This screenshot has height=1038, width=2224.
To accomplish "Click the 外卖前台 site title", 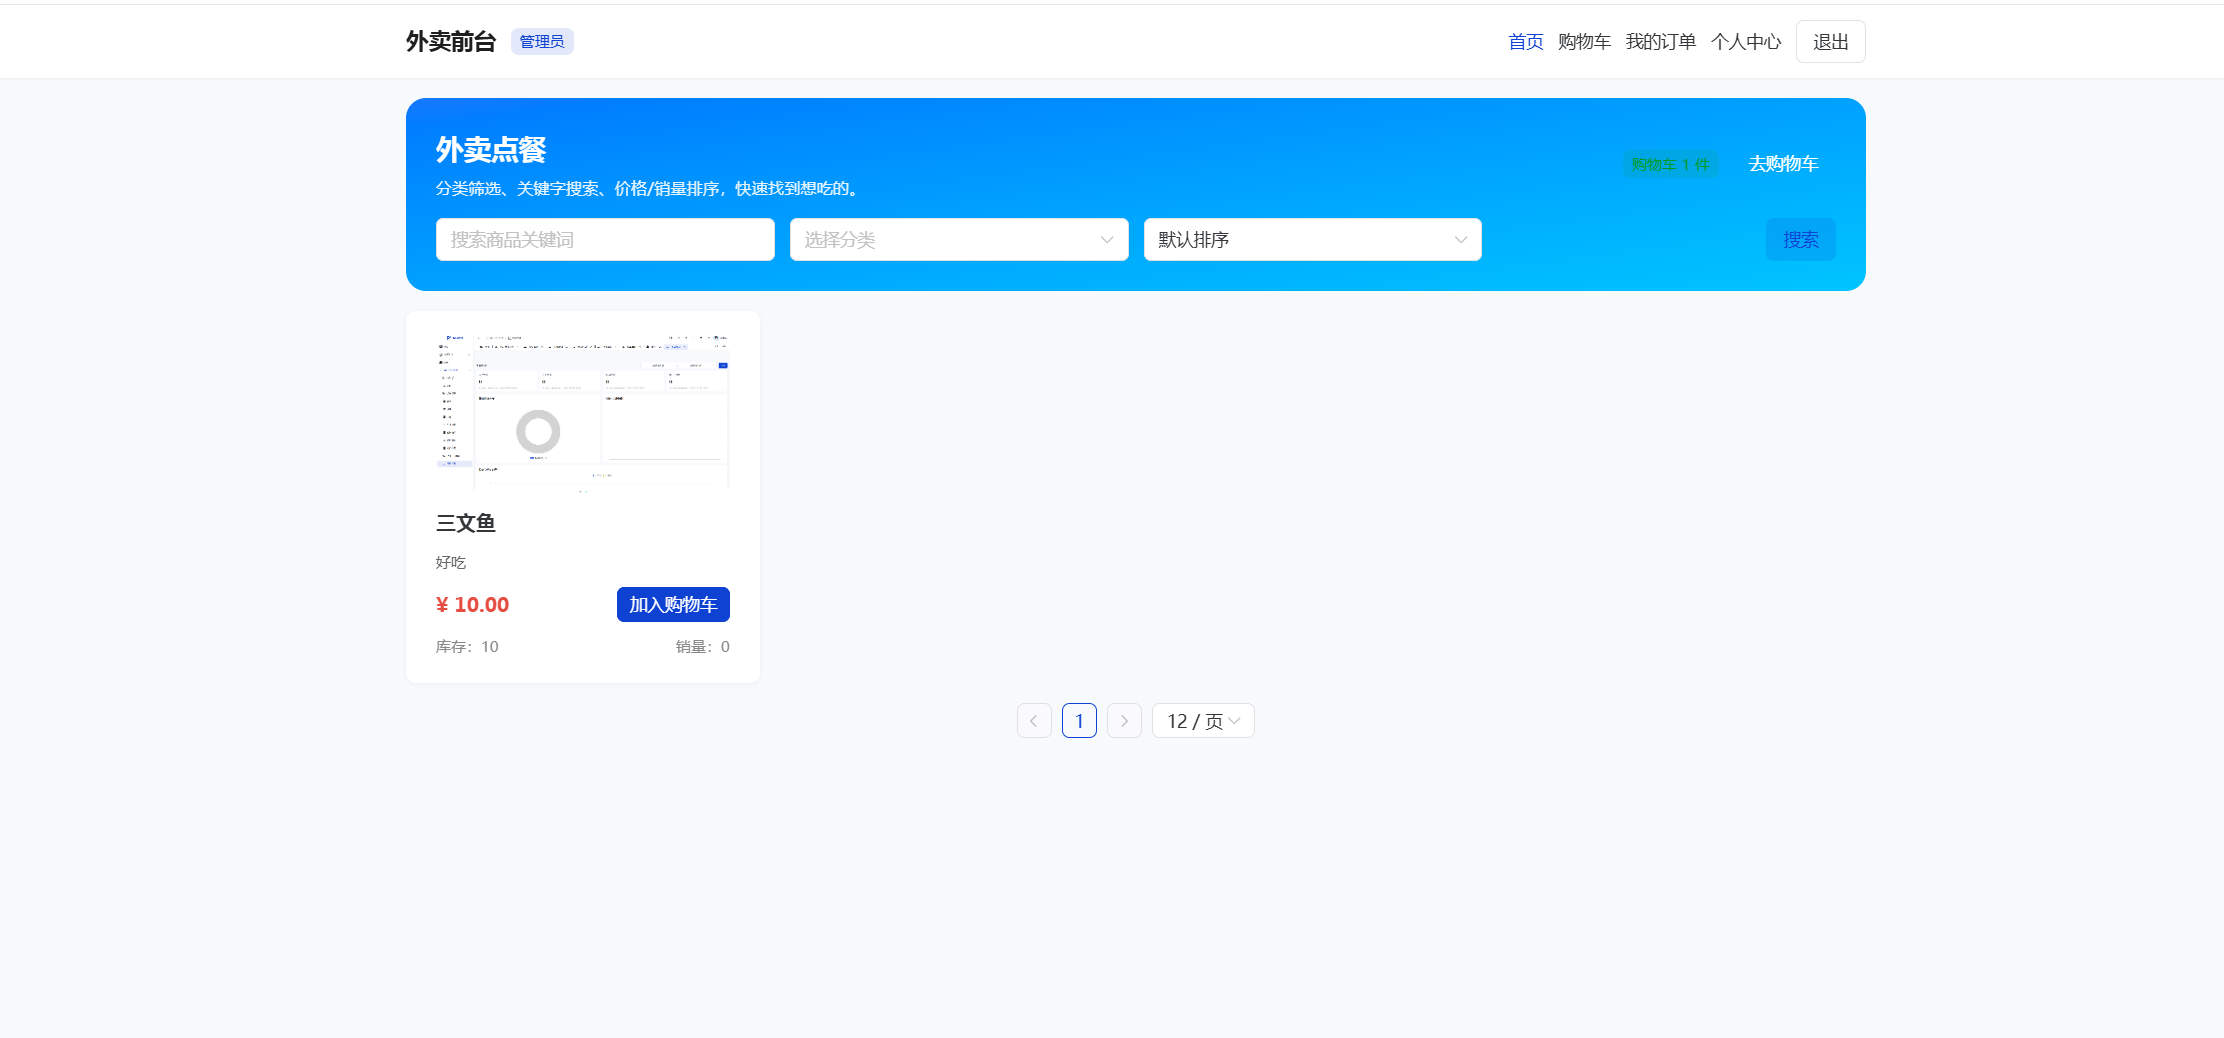I will point(450,41).
